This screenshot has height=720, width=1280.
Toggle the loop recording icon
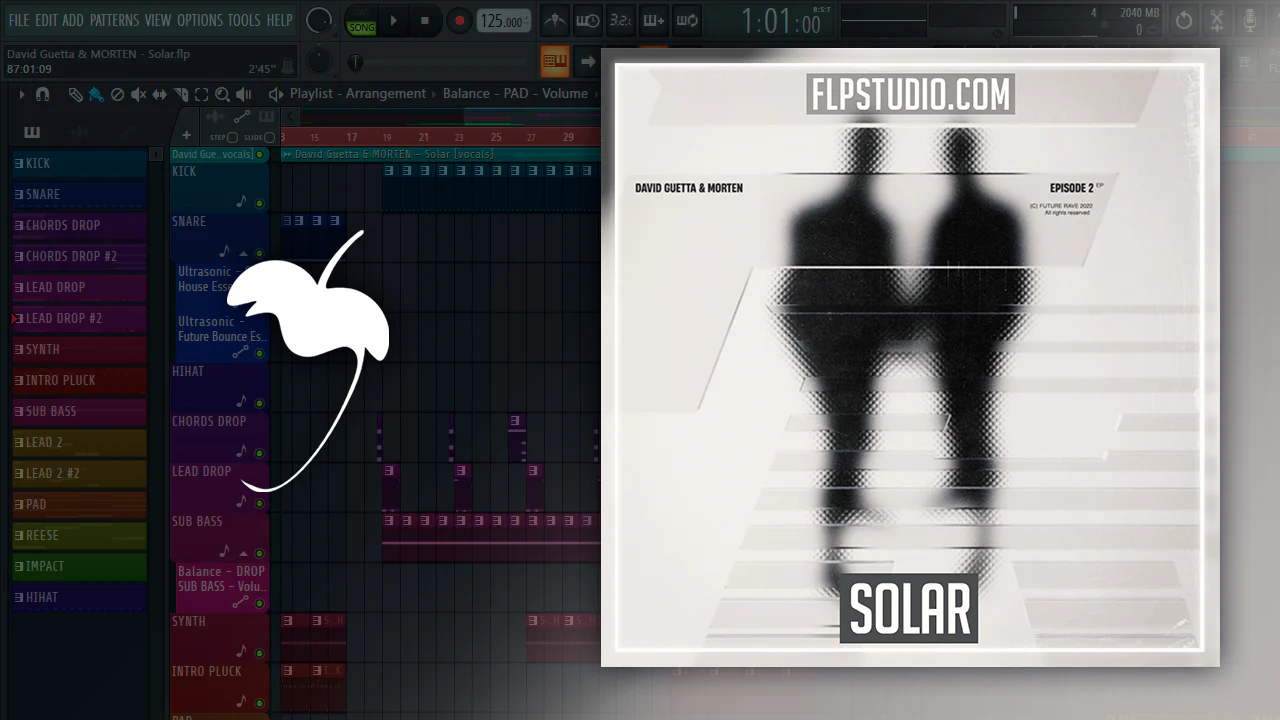tap(686, 21)
